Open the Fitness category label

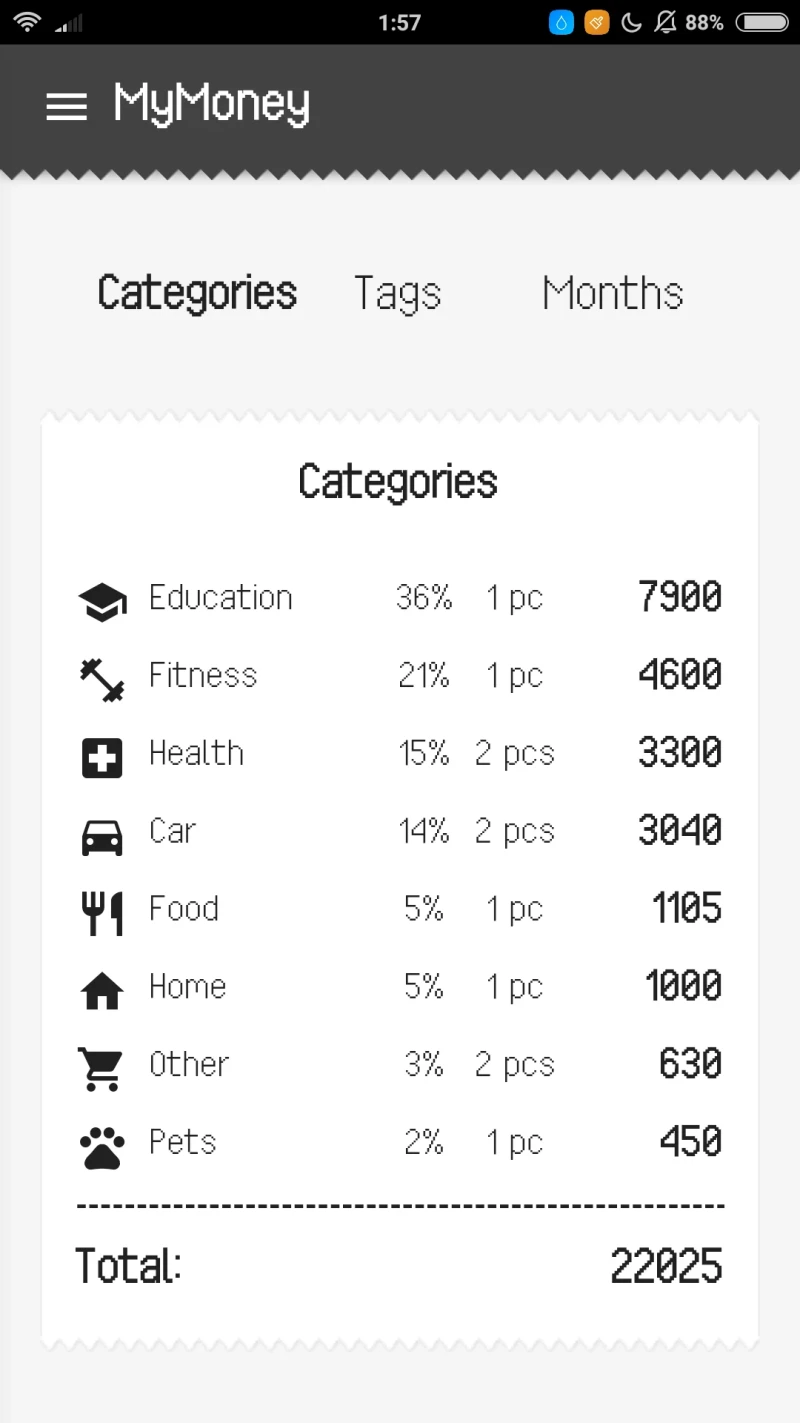click(203, 676)
